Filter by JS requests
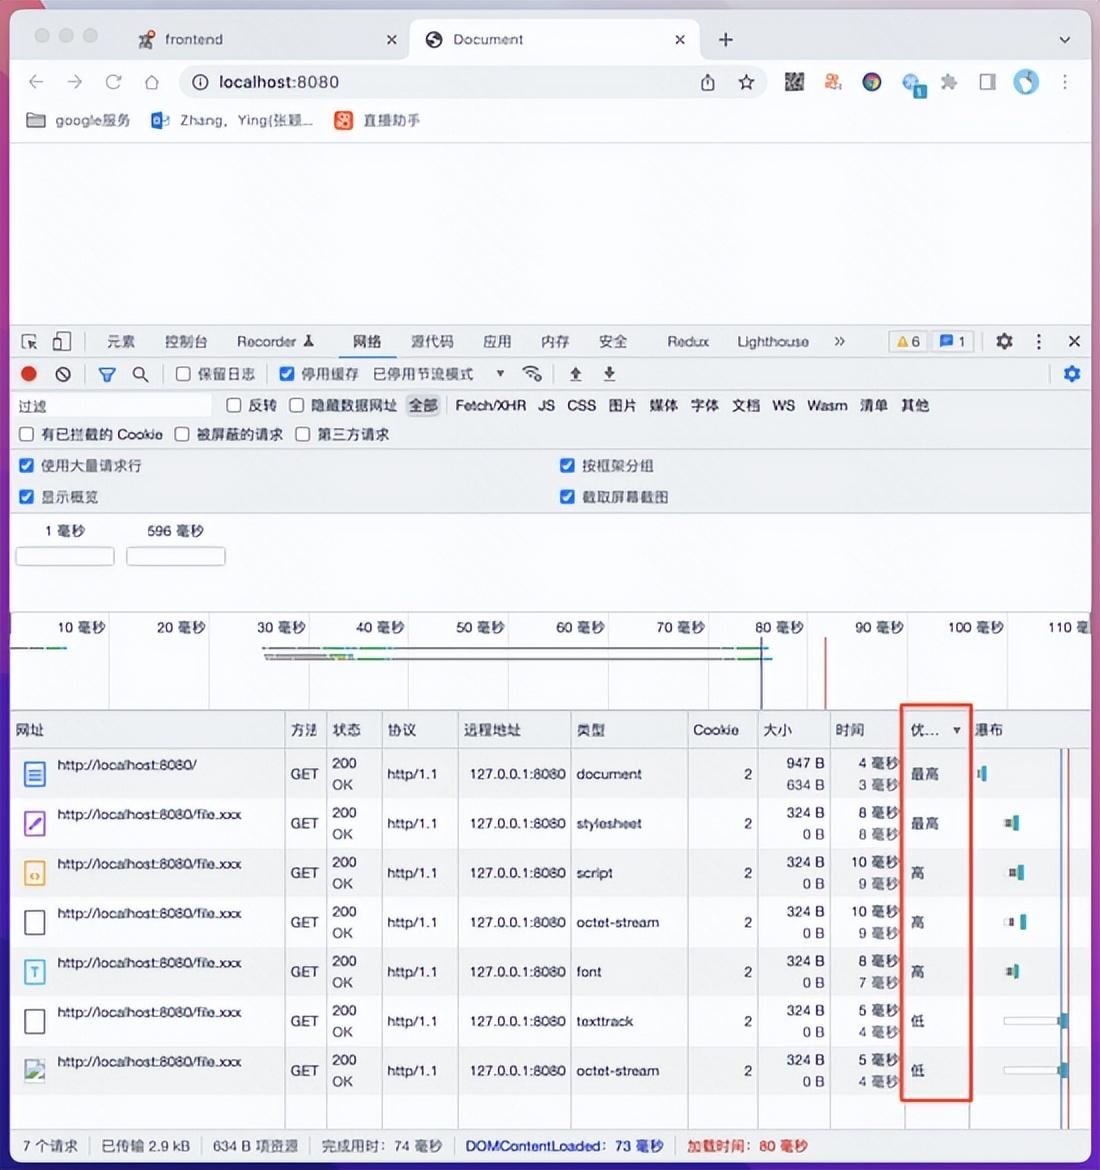Viewport: 1100px width, 1170px height. (546, 405)
